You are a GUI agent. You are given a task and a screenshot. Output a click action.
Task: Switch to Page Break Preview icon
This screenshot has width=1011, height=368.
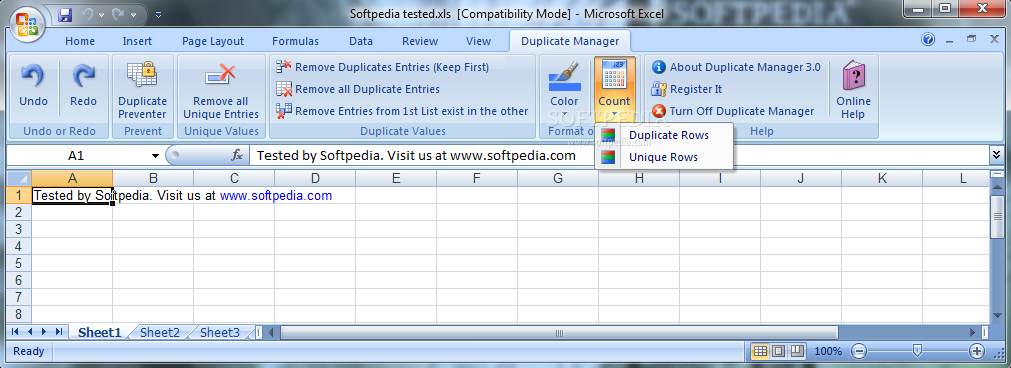pos(798,351)
